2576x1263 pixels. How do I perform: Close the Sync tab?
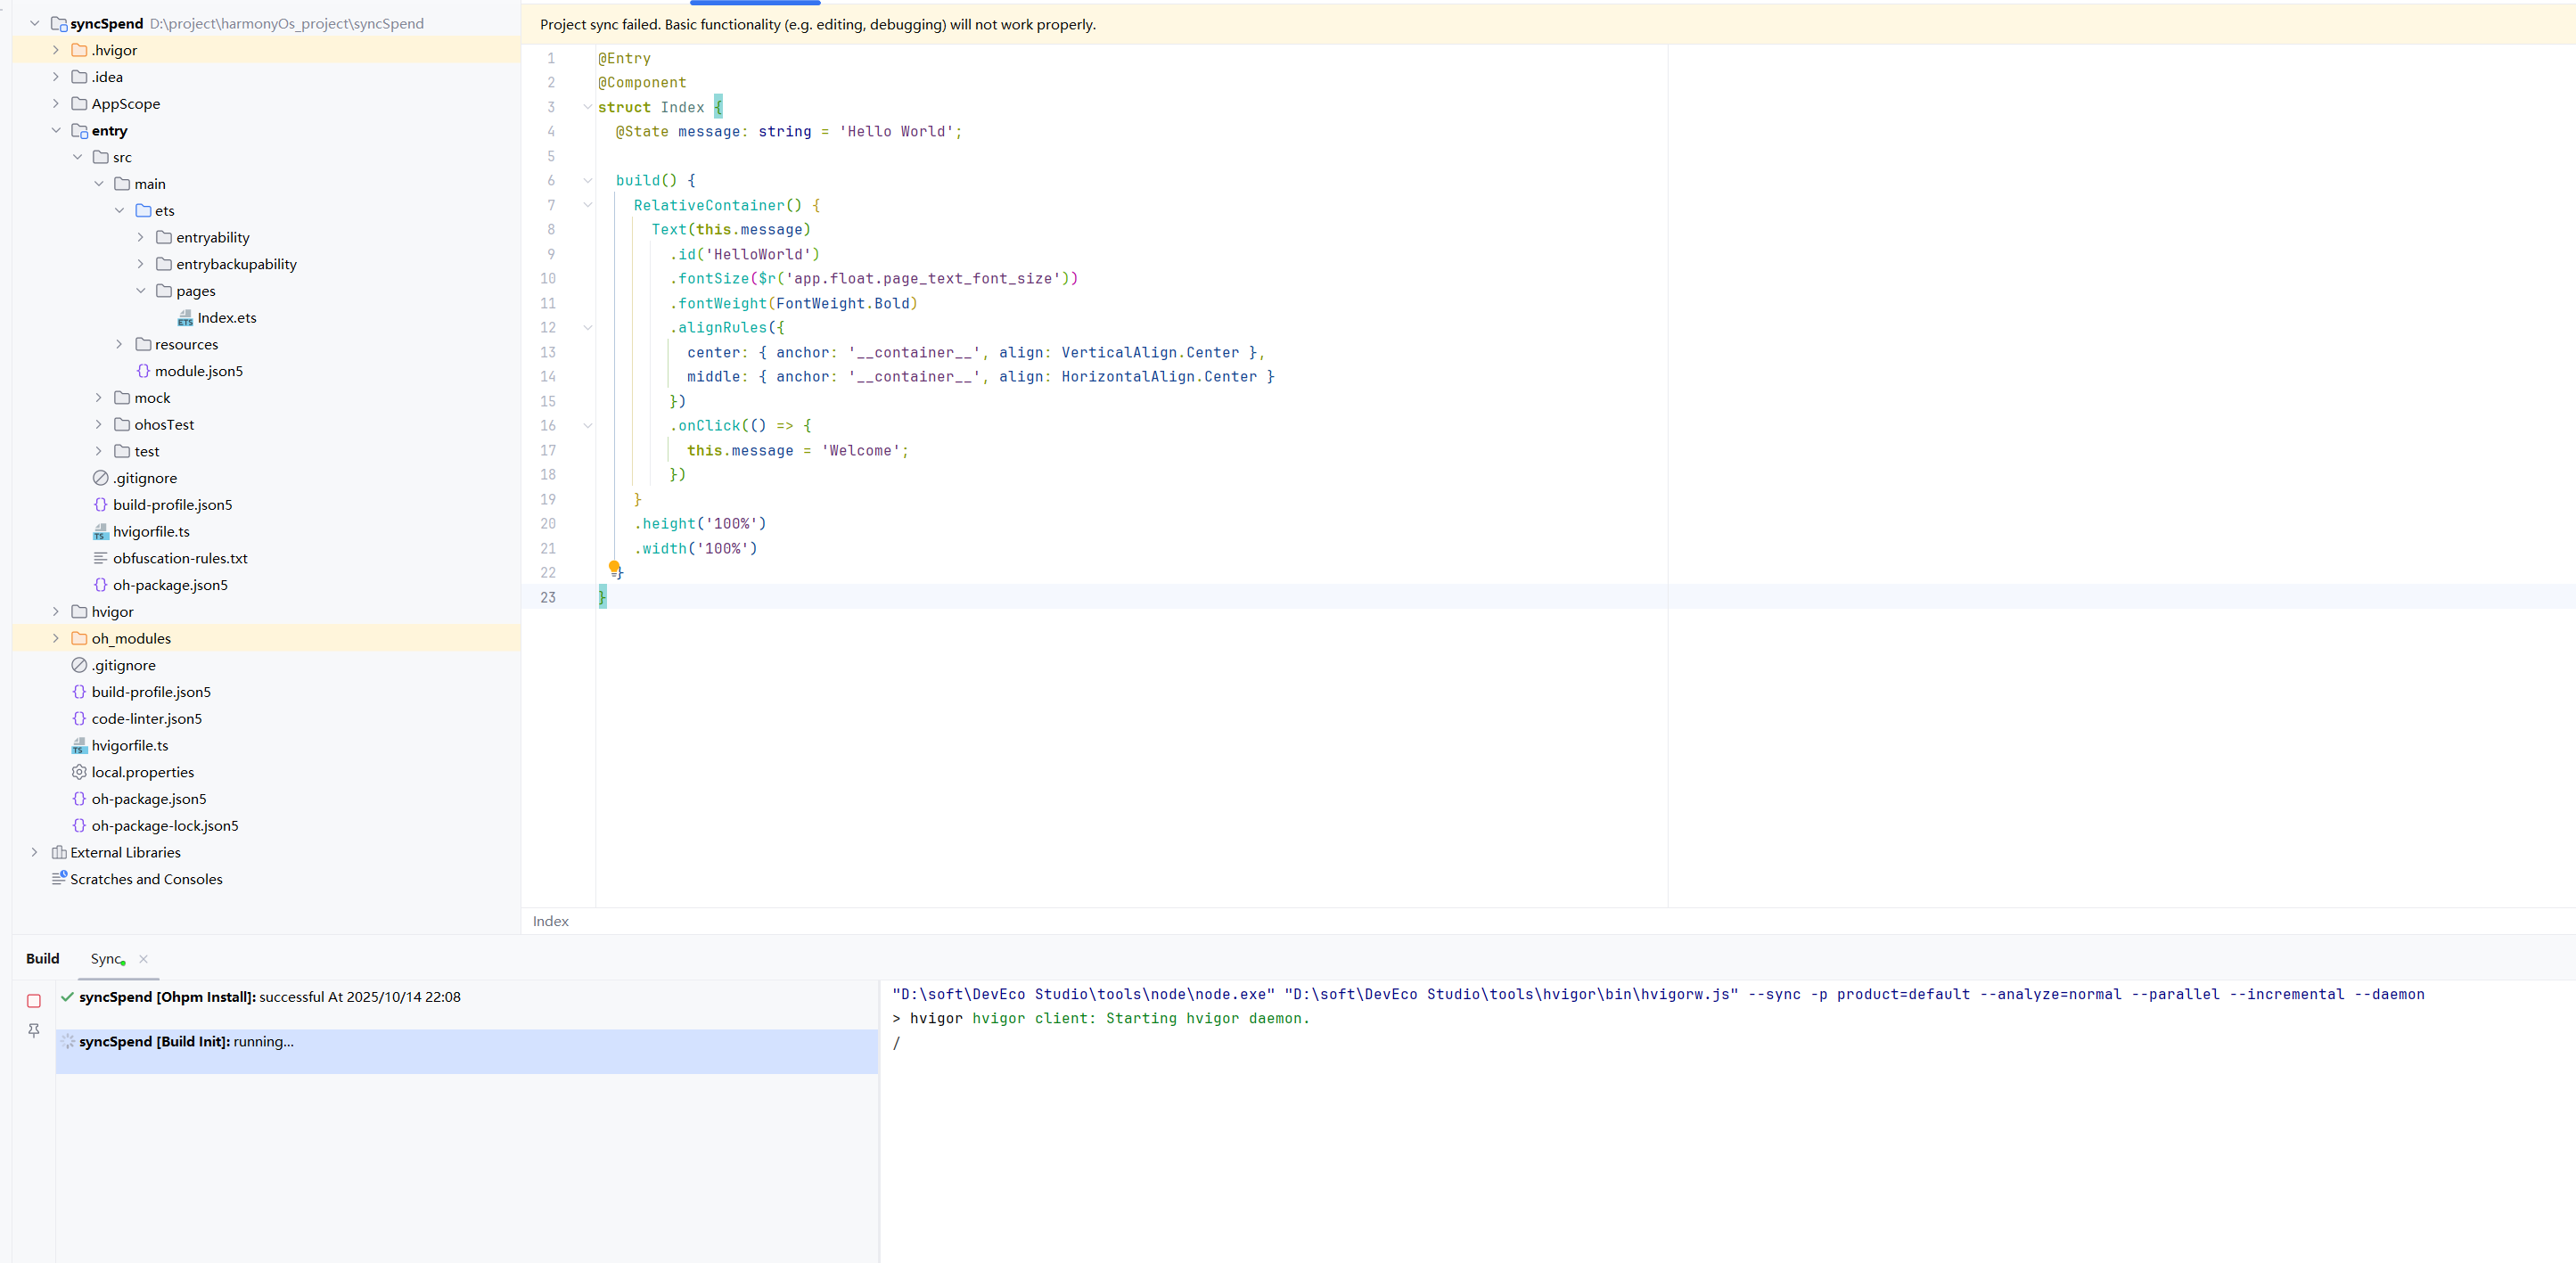143,959
